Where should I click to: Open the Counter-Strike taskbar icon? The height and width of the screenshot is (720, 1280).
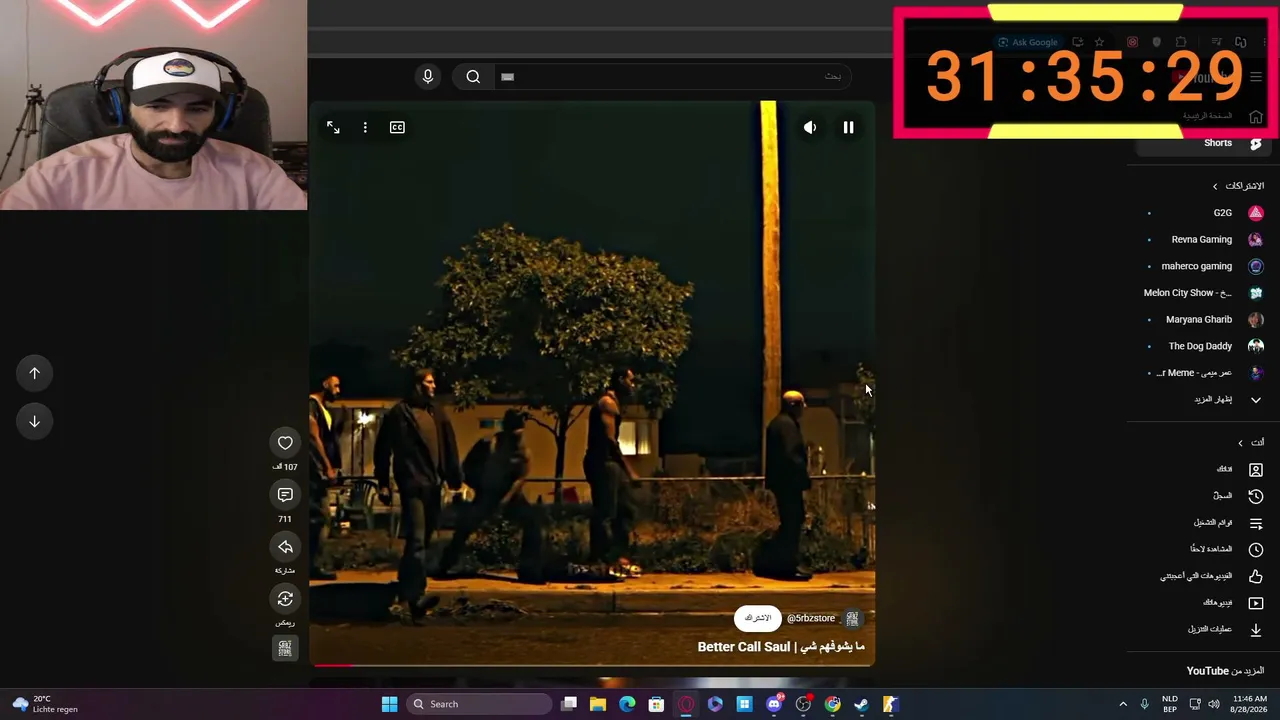pos(890,704)
